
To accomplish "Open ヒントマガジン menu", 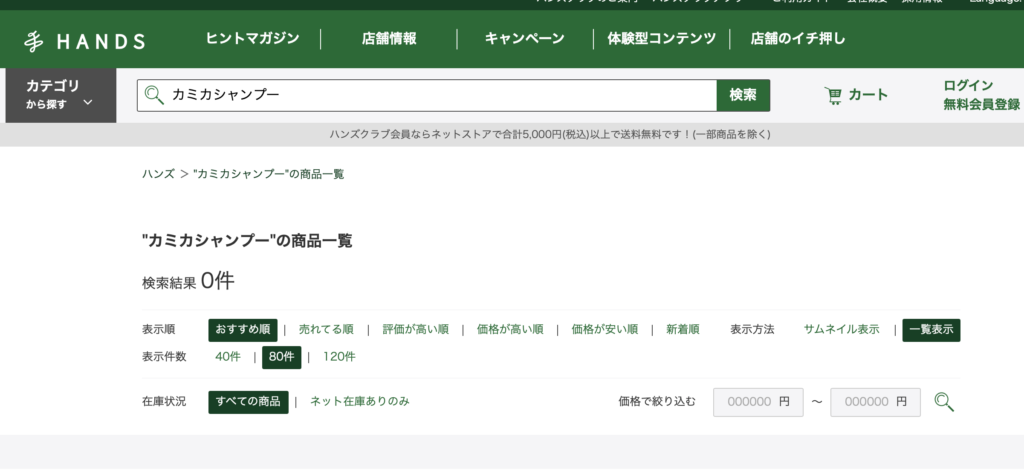I will pyautogui.click(x=252, y=39).
